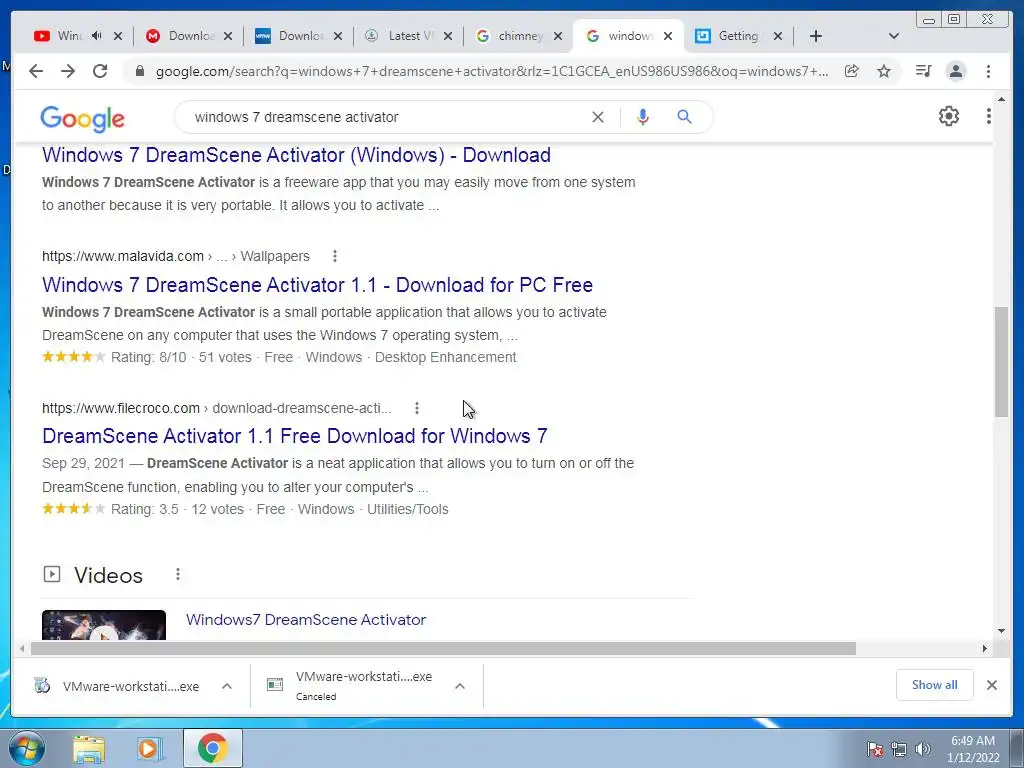The width and height of the screenshot is (1024, 768).
Task: Open options for the filecroco.com result
Action: (417, 408)
